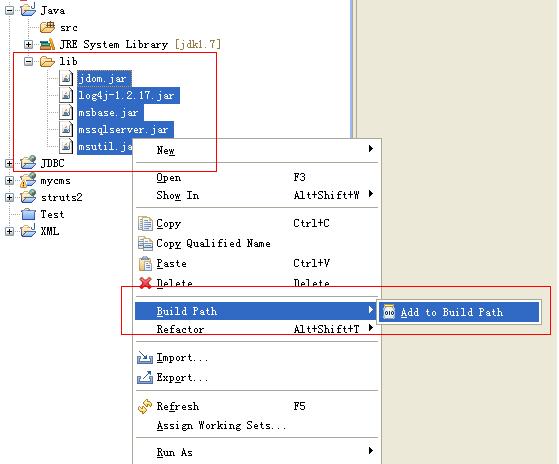Screen dimensions: 559x464
Task: Choose Export... from the context menu
Action: (x=256, y=377)
